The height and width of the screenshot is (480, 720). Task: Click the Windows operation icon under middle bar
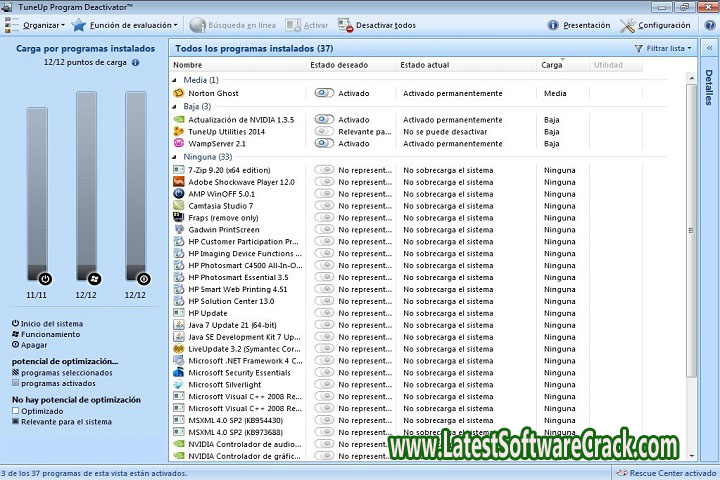click(94, 279)
